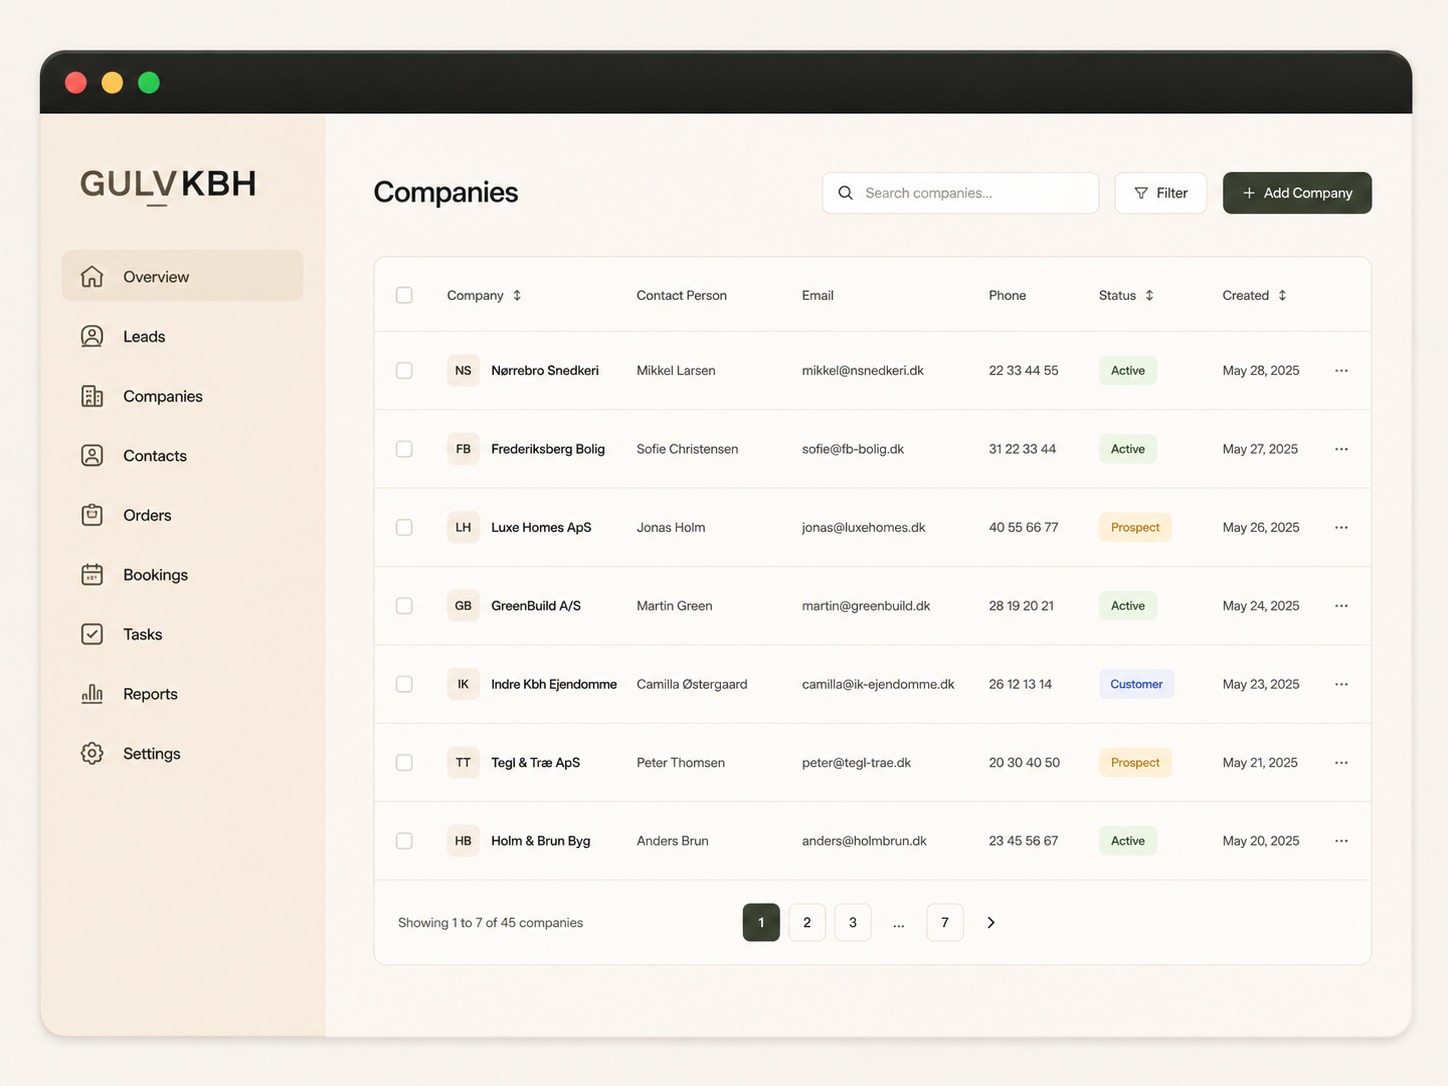1448x1086 pixels.
Task: Click the Contacts badge icon
Action: pos(92,455)
